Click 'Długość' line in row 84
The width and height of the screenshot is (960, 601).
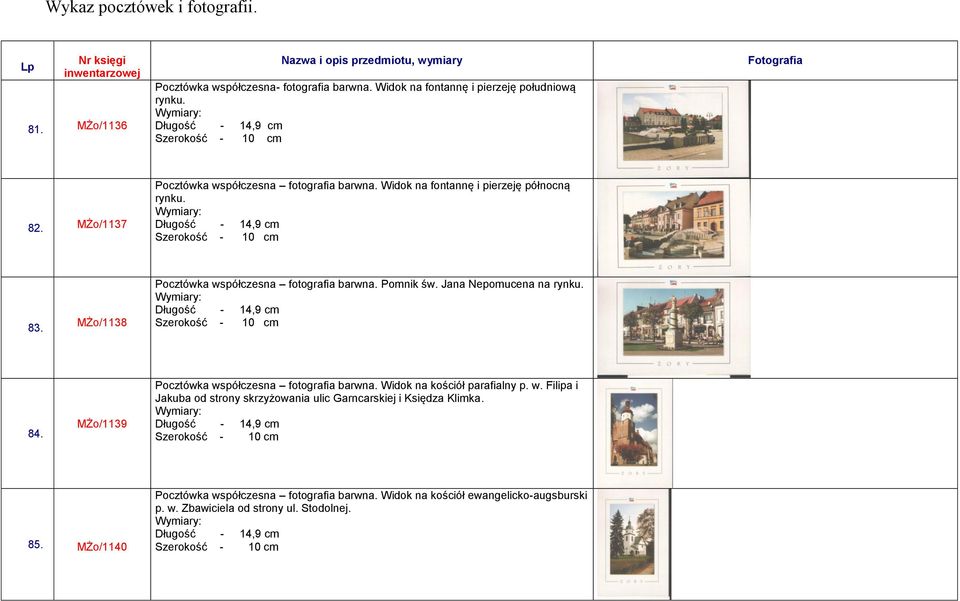tap(217, 424)
